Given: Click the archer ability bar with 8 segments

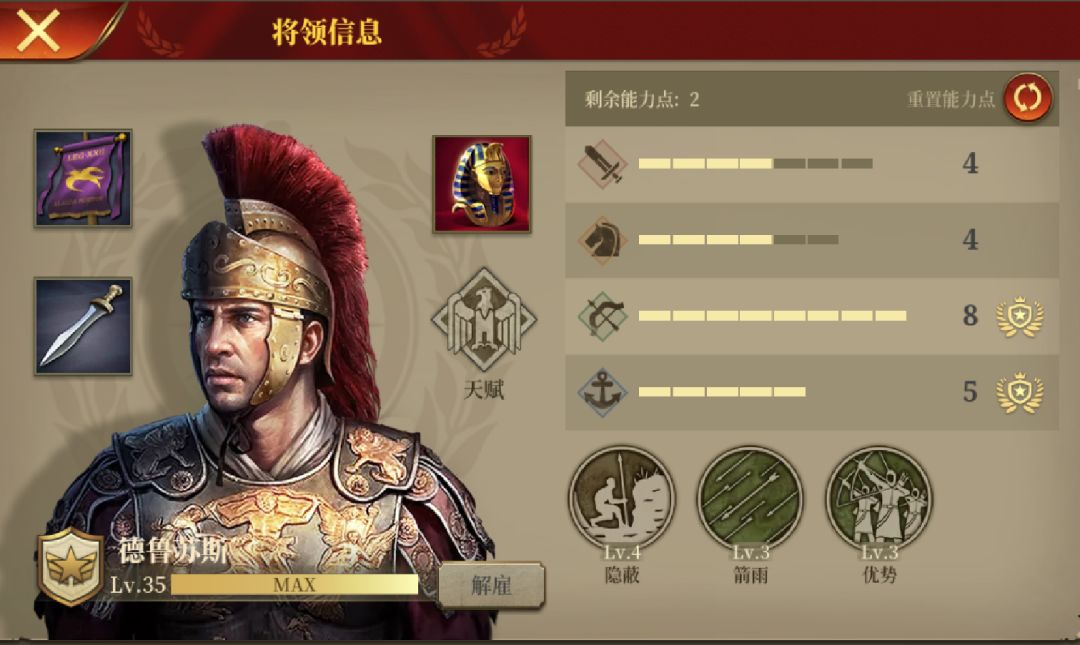Looking at the screenshot, I should pyautogui.click(x=772, y=316).
